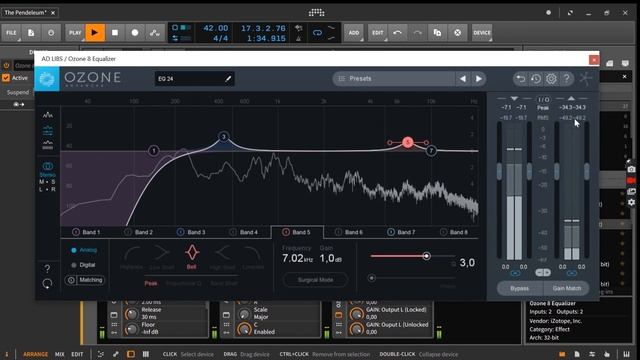The width and height of the screenshot is (640, 360).
Task: Stop the transport playback
Action: pos(115,33)
